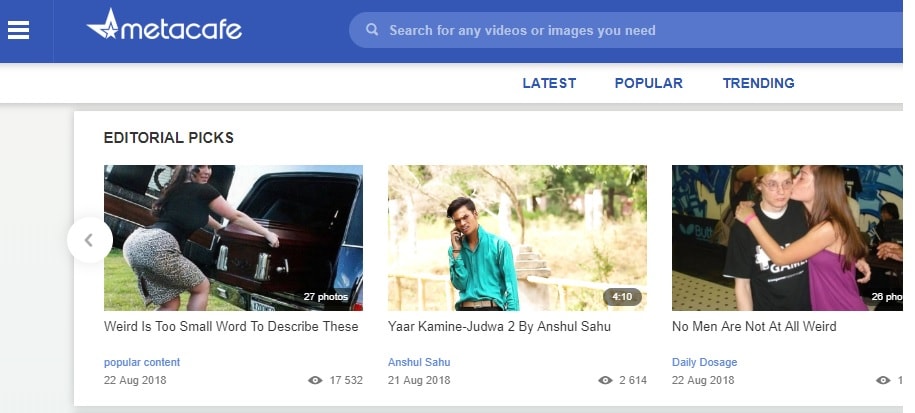Viewport: 915px width, 413px height.
Task: Open the hamburger menu
Action: 18,30
